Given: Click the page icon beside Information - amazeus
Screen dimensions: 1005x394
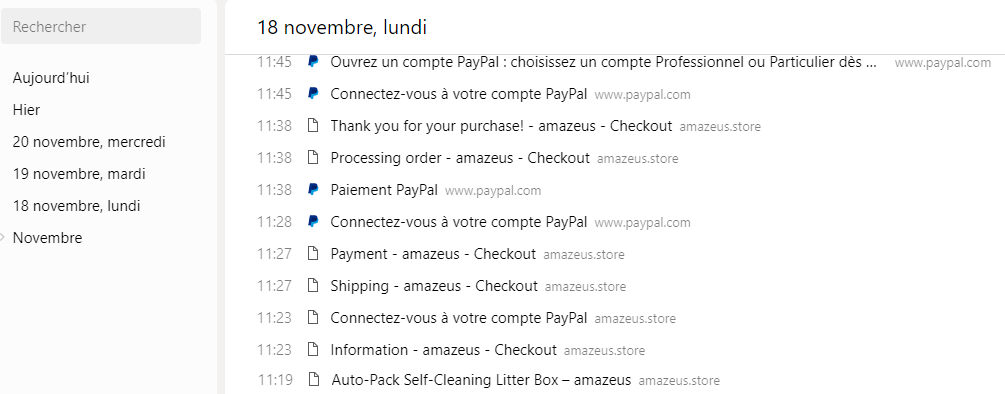Looking at the screenshot, I should [x=313, y=350].
